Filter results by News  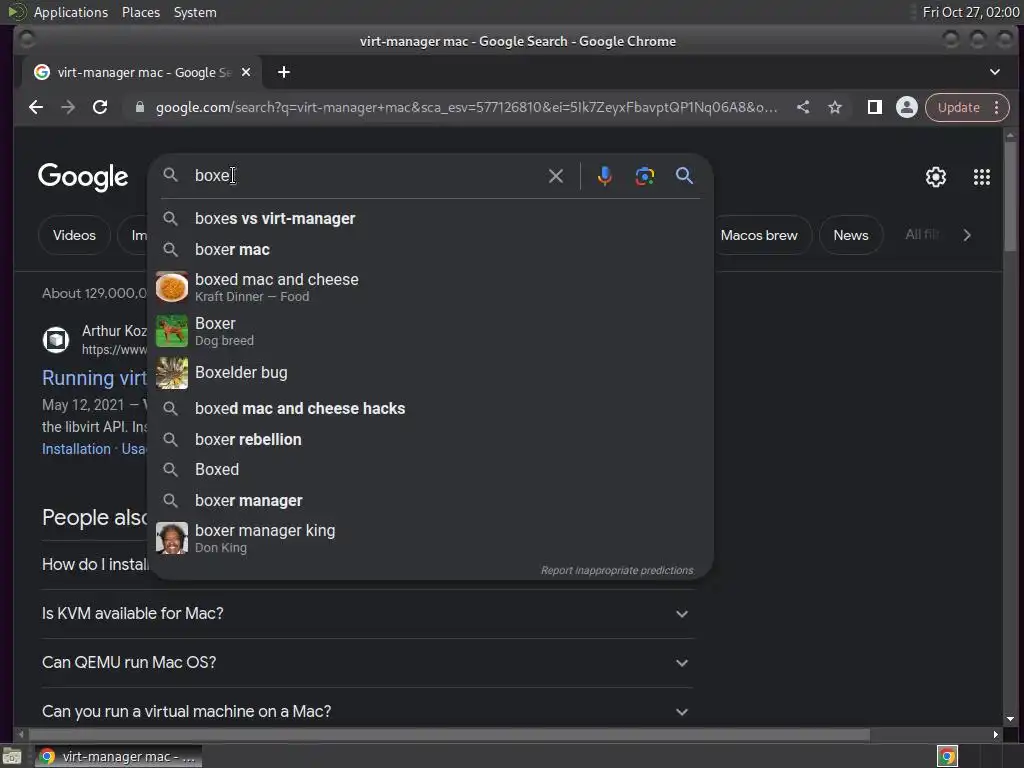pos(850,235)
